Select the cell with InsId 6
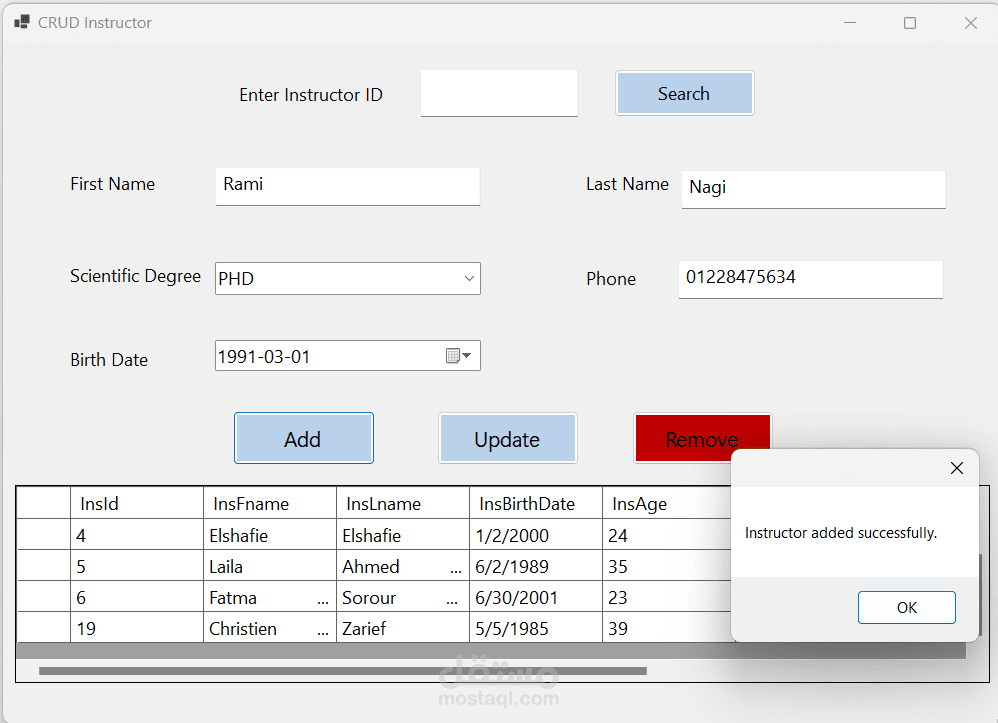This screenshot has width=998, height=723. coord(137,597)
